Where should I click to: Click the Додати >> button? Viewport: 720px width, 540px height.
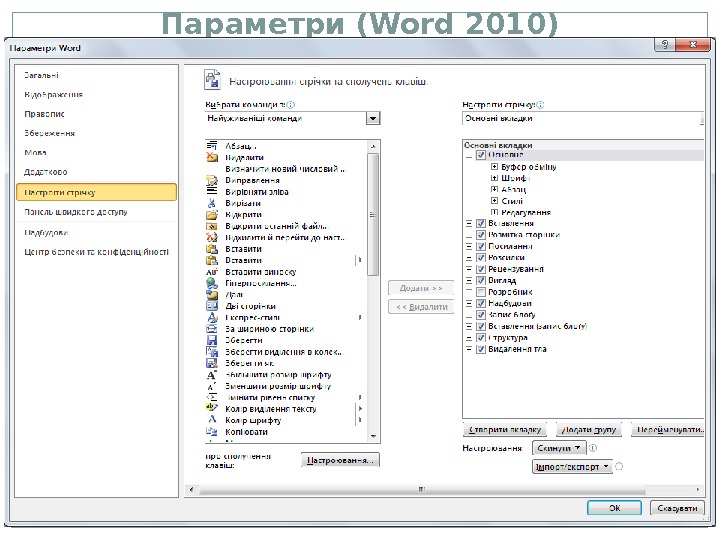tap(421, 288)
